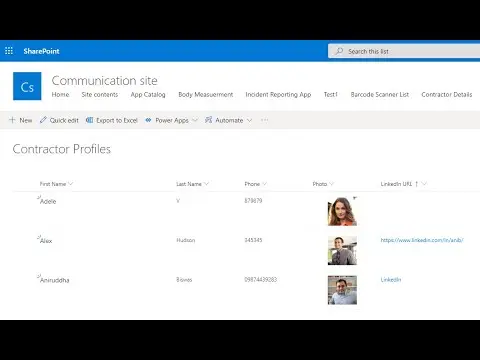Go to the Home navigation item
This screenshot has width=480, height=360.
(x=60, y=94)
